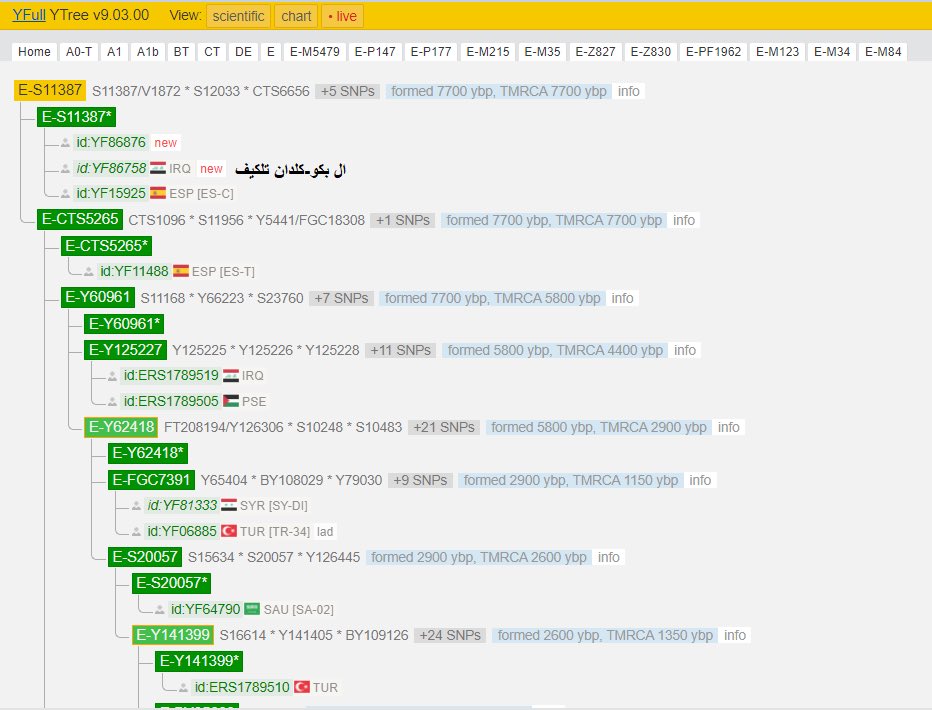Click Saudi flag next to YF64790
932x710 pixels.
click(x=252, y=608)
